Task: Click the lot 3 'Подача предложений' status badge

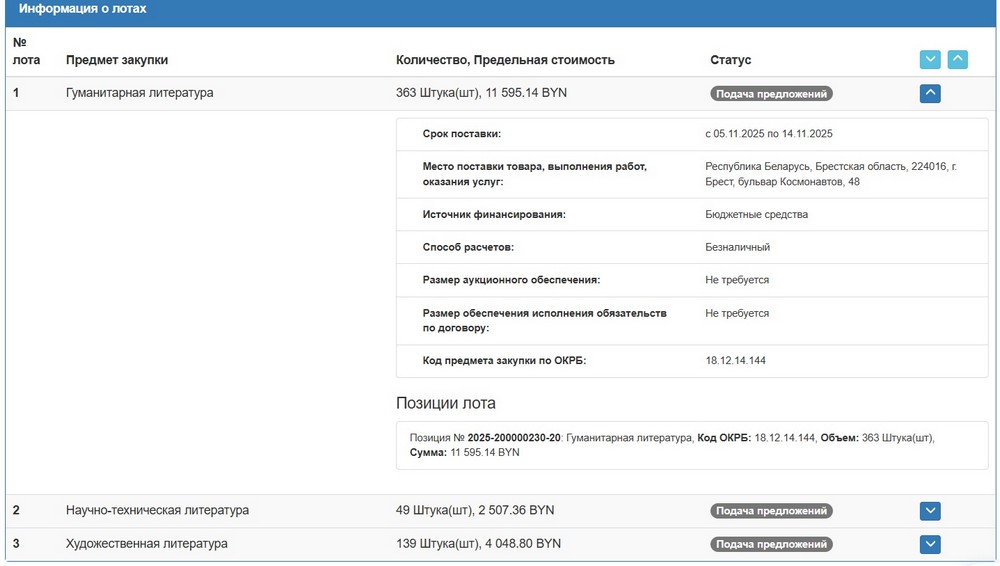Action: (771, 544)
